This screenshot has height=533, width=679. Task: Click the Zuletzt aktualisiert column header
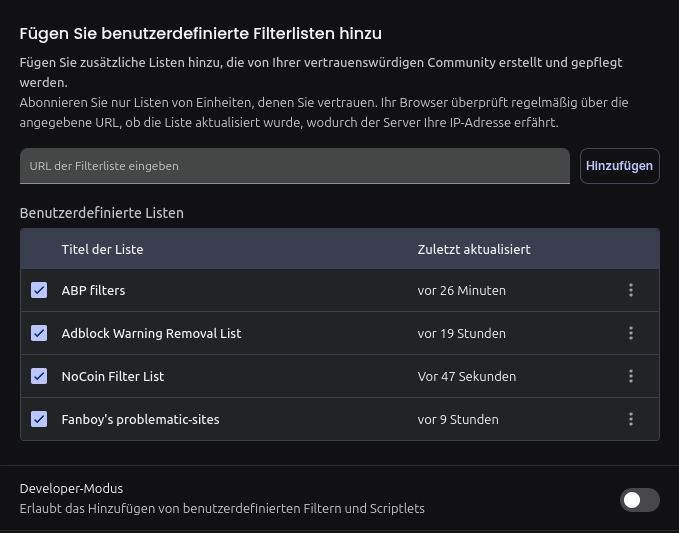point(474,249)
